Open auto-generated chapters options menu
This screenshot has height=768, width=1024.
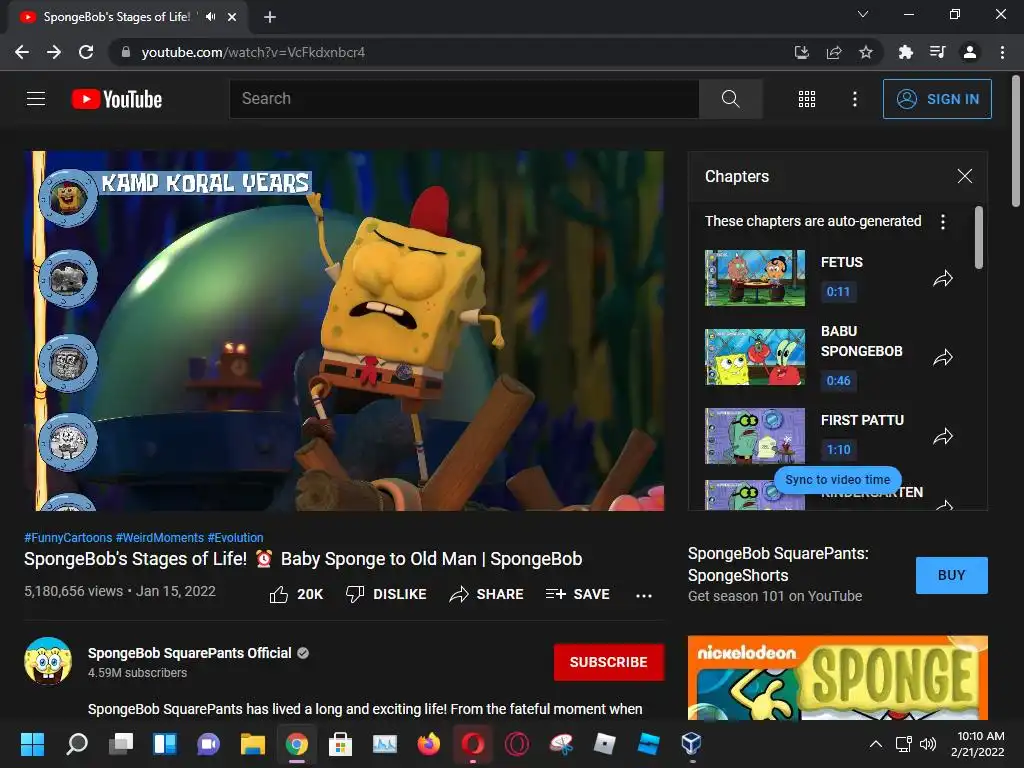tap(942, 221)
